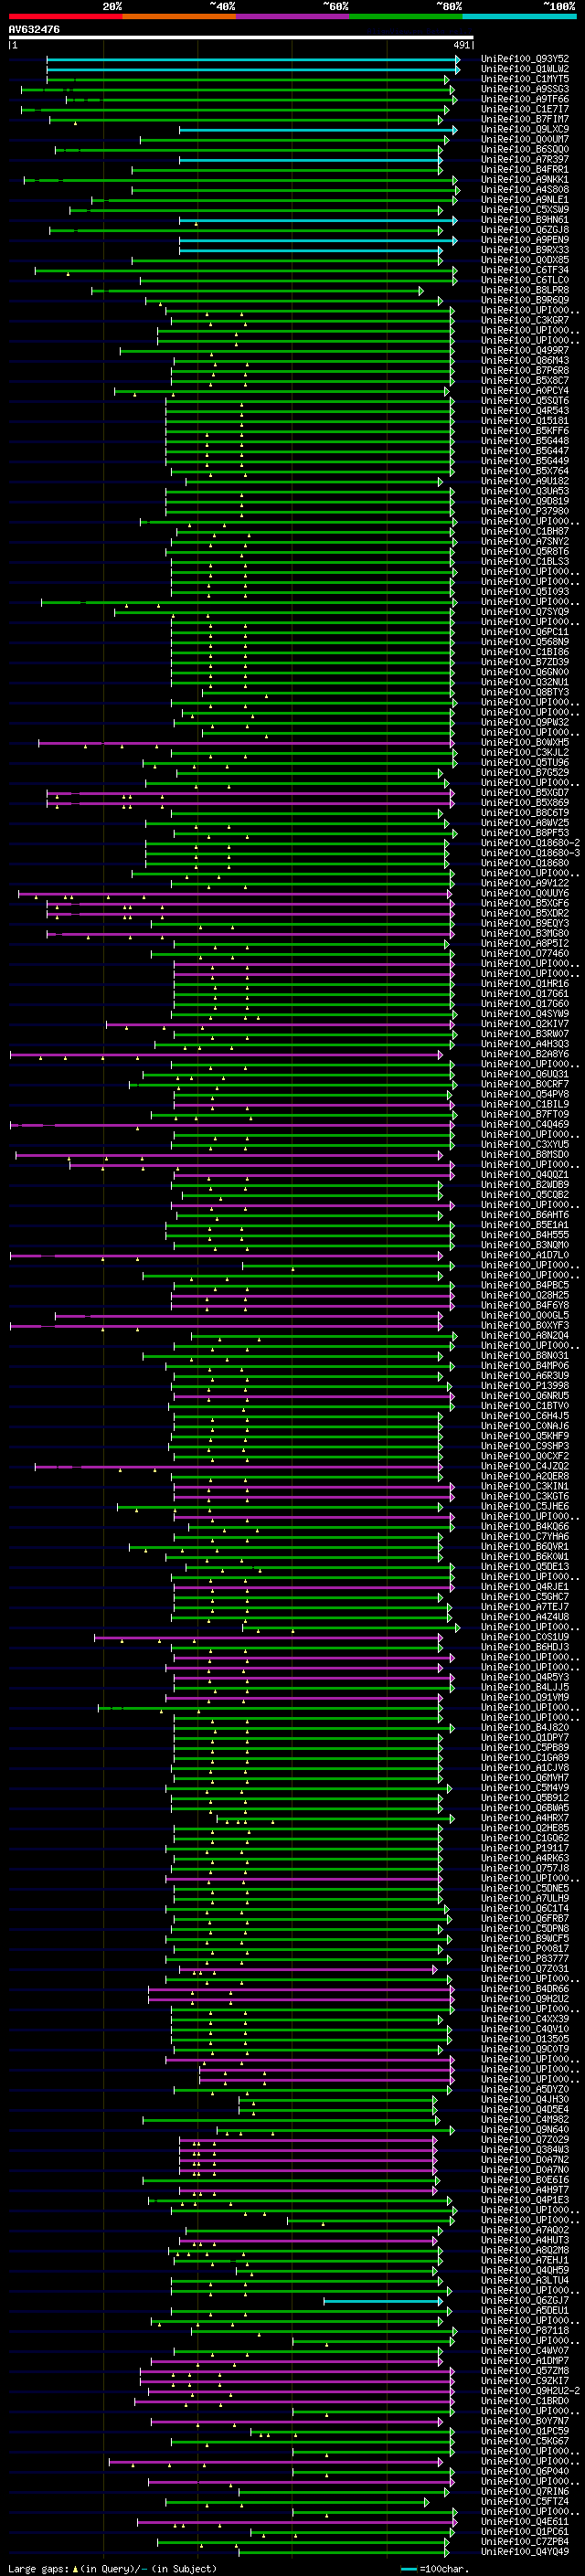Image resolution: width=585 pixels, height=2576 pixels.
Task: Select hit label UniRef100_P19117
Action: coord(525,1848)
